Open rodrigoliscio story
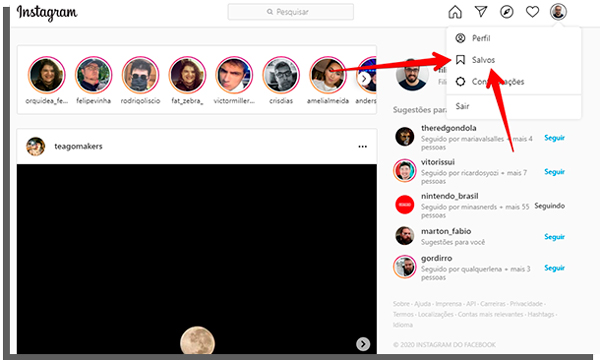The width and height of the screenshot is (600, 360). tap(140, 75)
